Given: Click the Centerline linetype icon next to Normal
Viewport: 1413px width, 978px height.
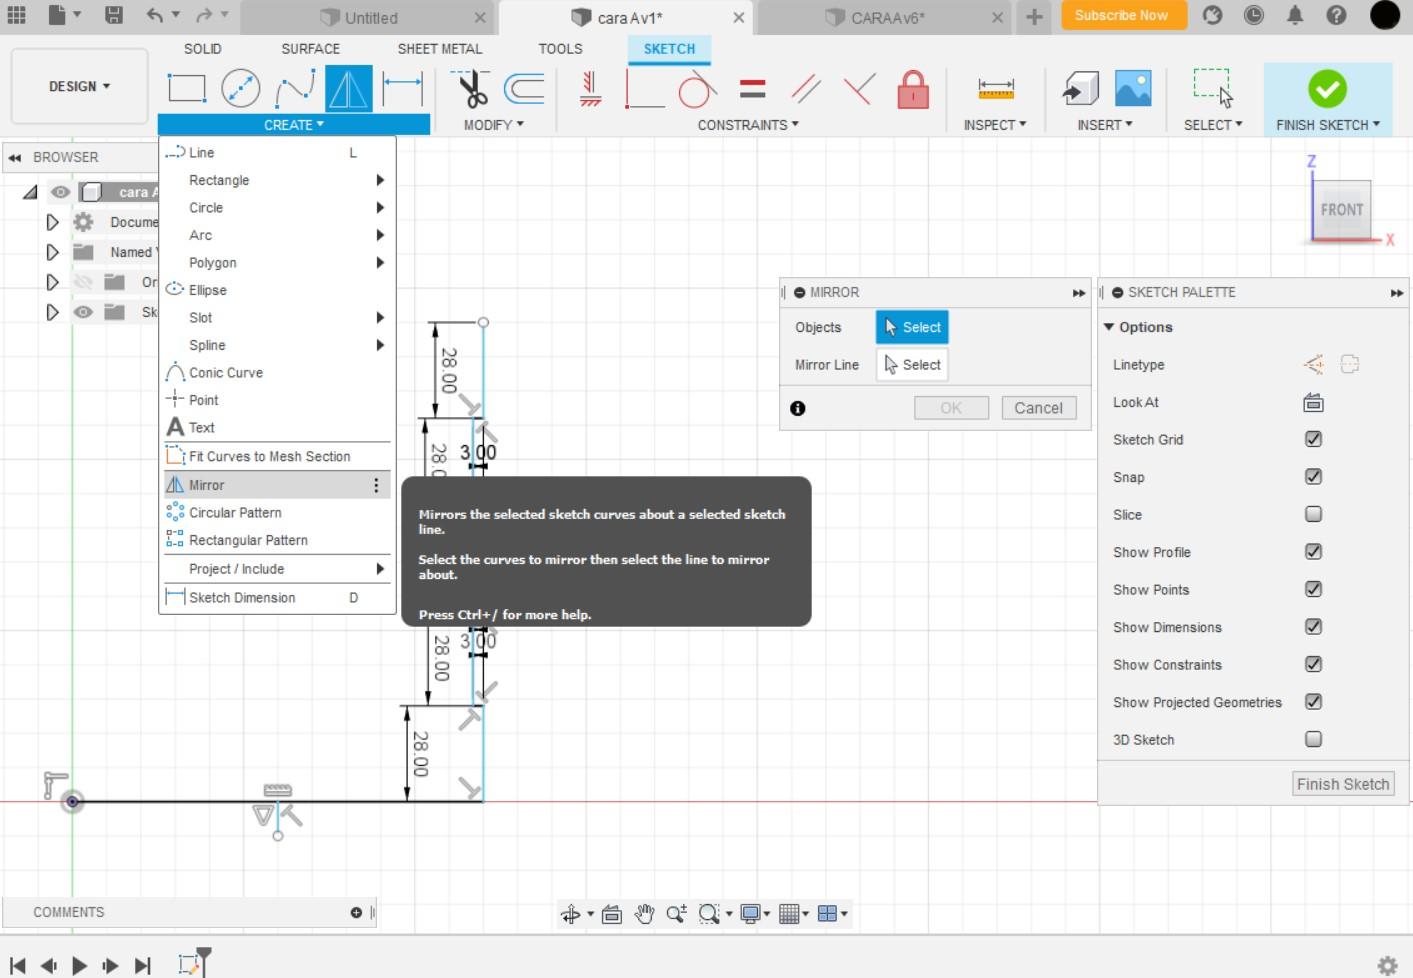Looking at the screenshot, I should (1350, 364).
